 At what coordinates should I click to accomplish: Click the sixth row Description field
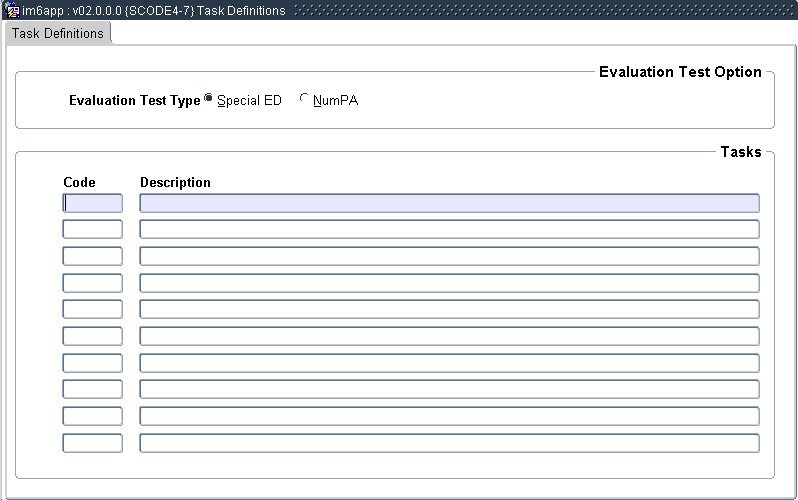pos(449,336)
